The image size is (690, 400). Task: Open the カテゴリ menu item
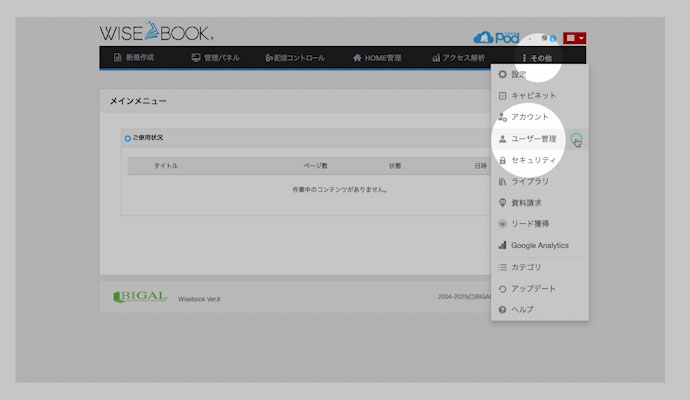coord(526,267)
